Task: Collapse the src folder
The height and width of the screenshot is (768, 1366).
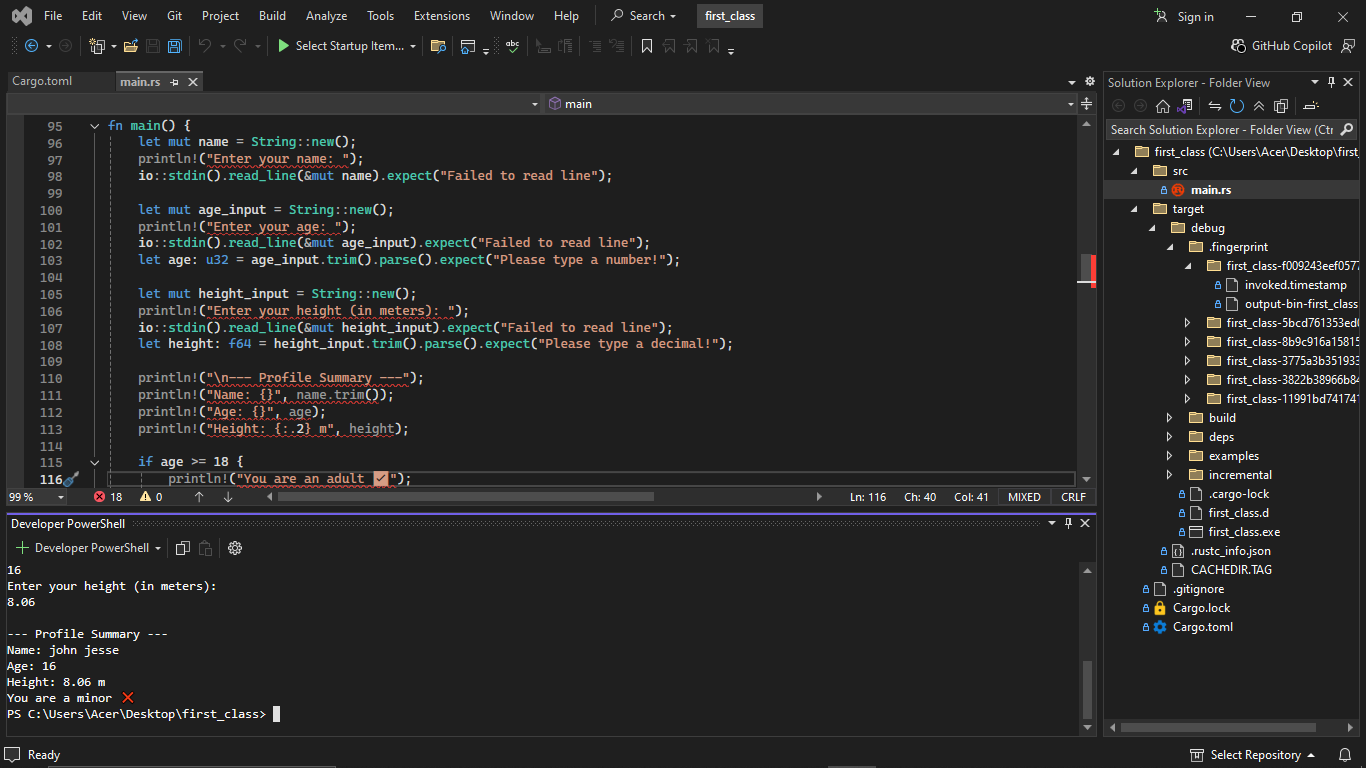Action: (1134, 171)
